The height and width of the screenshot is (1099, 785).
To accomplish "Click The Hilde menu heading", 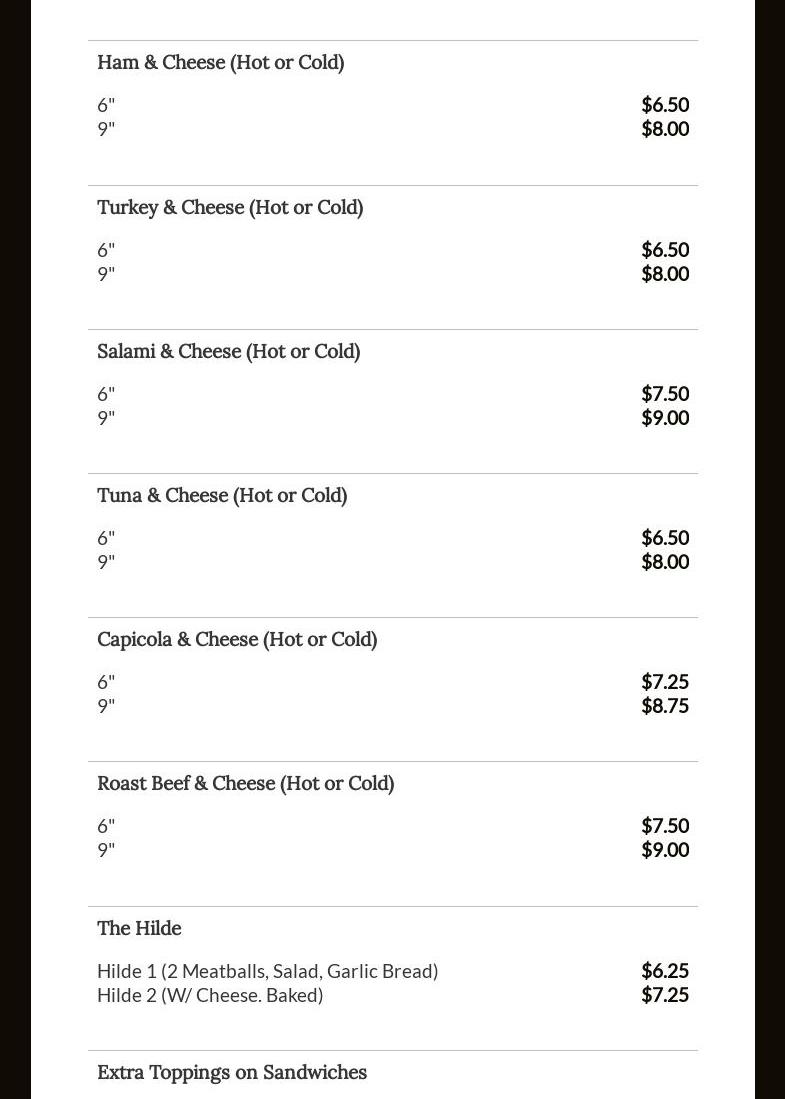I will click(139, 928).
